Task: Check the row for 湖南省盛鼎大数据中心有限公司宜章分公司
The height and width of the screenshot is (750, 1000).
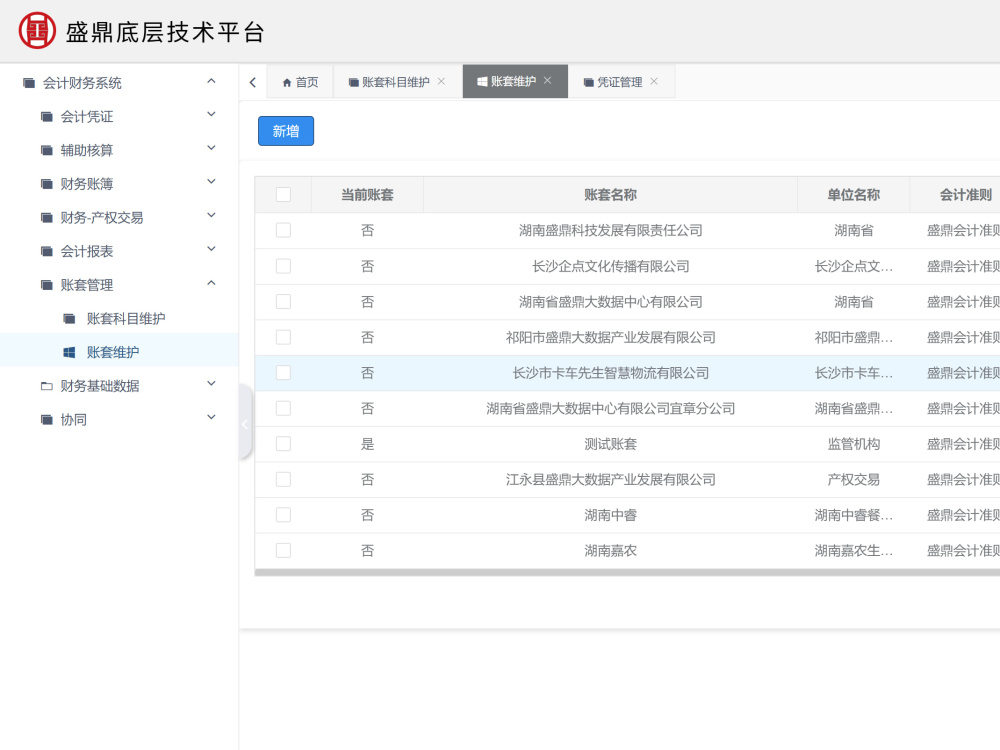Action: point(283,408)
